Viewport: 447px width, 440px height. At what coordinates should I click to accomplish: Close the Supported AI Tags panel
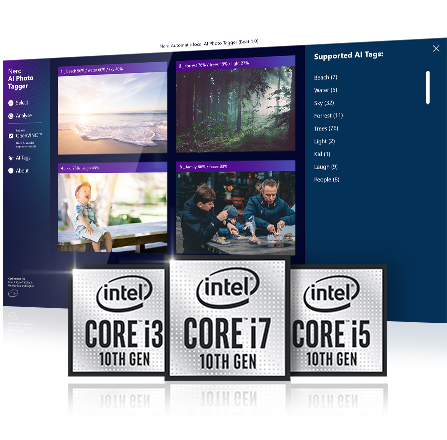[436, 48]
